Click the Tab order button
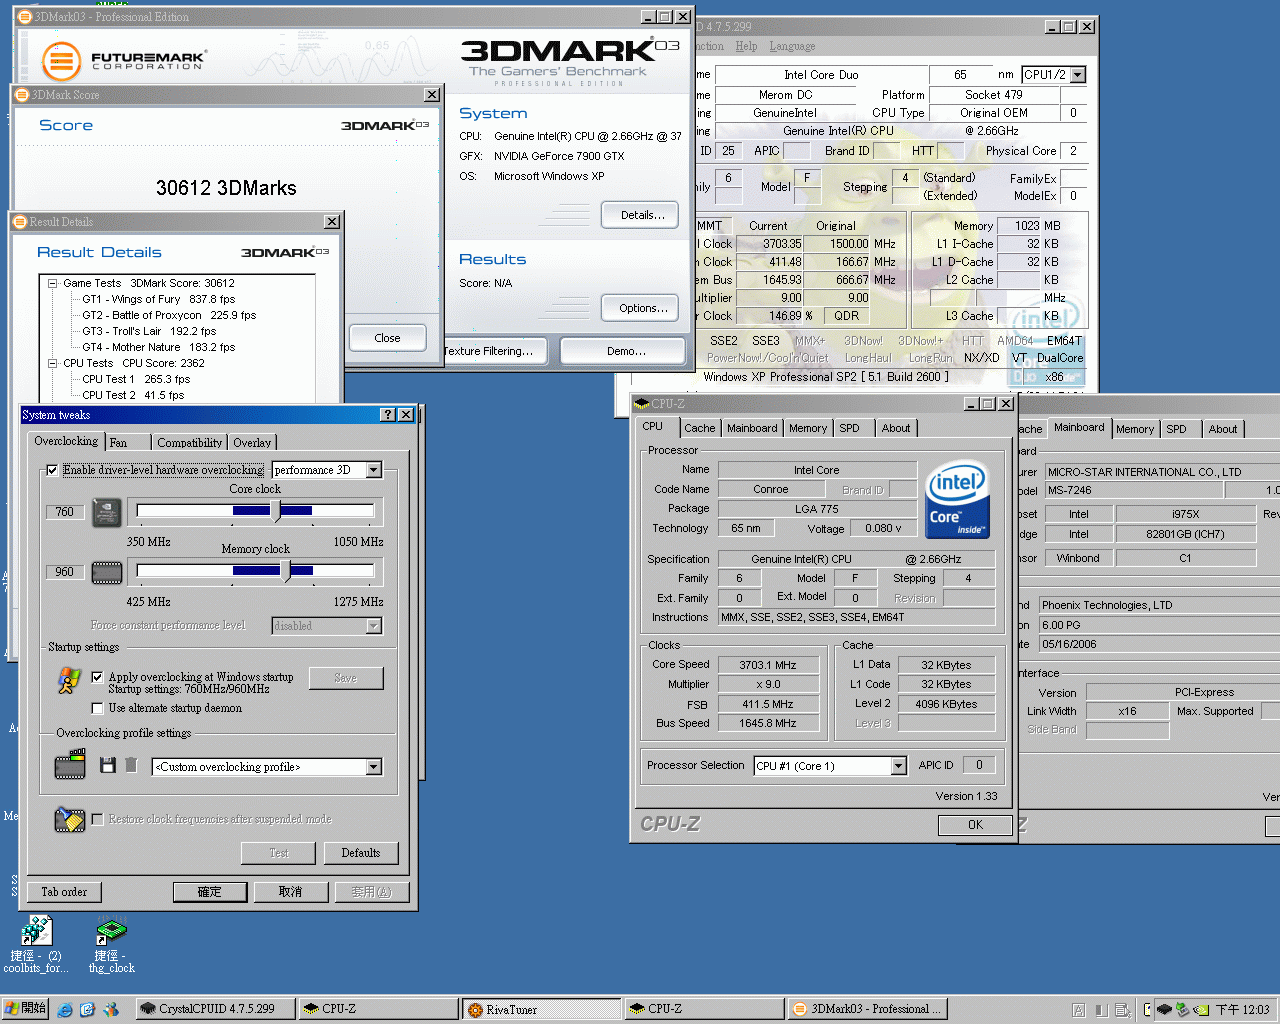1280x1024 pixels. coord(64,892)
